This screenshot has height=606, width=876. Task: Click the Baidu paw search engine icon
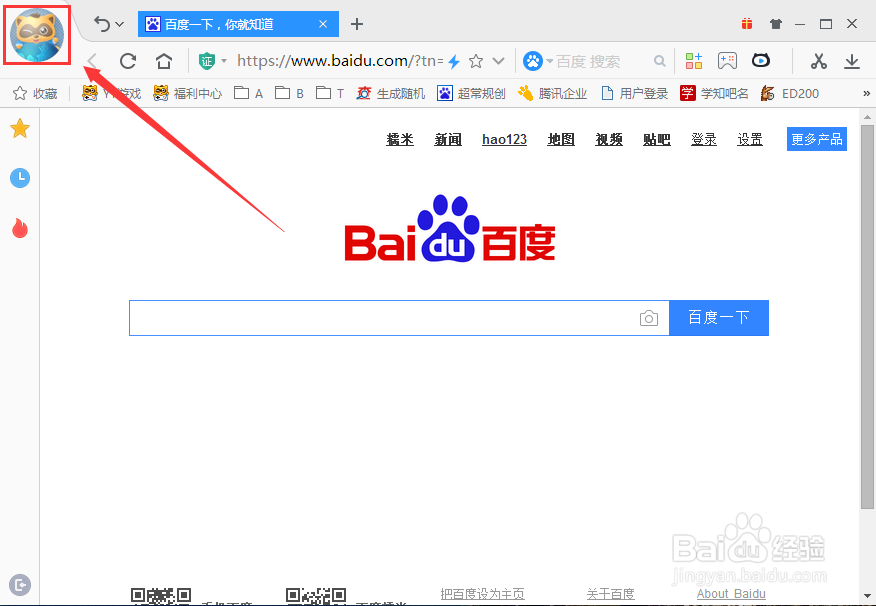533,61
